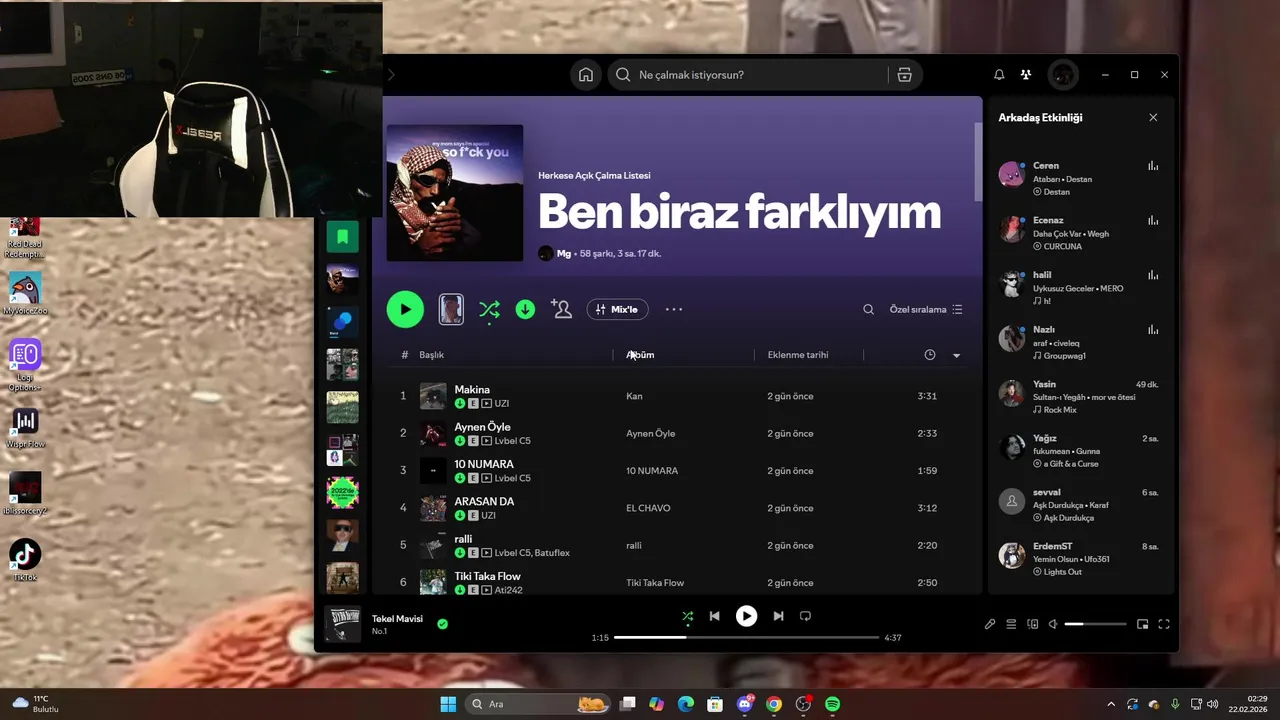Open Ecenaz's CURCUNA playlist link
1280x720 pixels.
coord(1062,246)
